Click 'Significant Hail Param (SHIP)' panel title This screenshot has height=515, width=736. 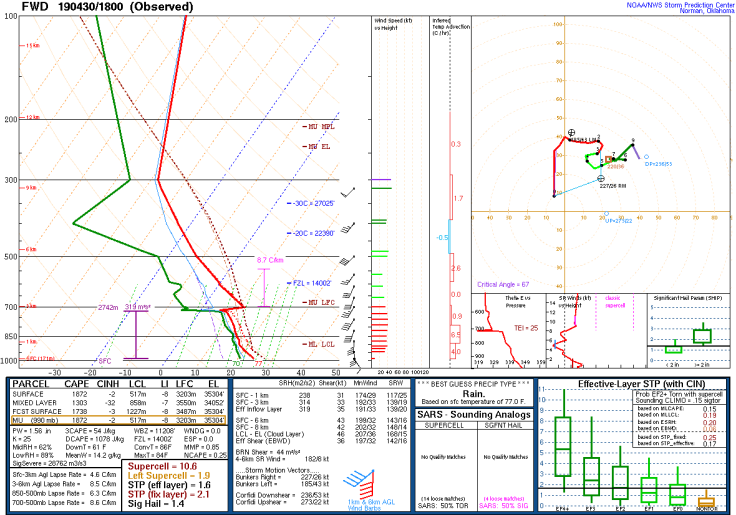point(688,298)
